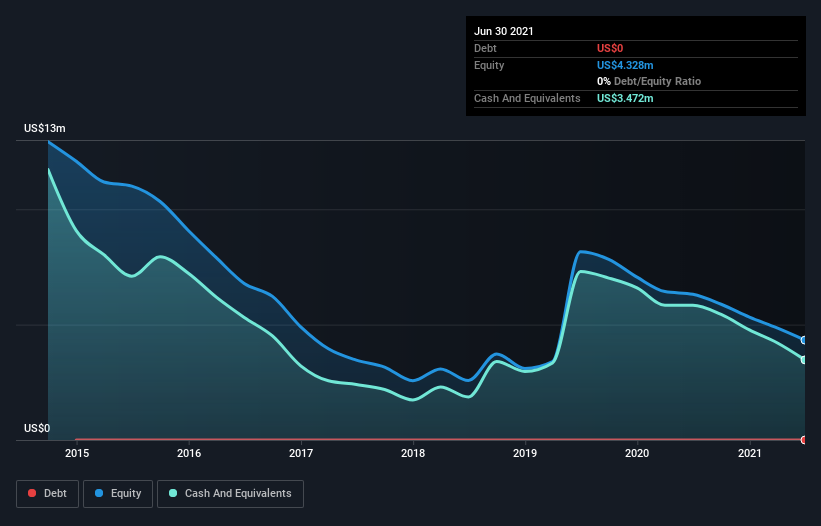Click the tooltip's Cash And Equivalents label
The image size is (821, 526).
(x=527, y=98)
